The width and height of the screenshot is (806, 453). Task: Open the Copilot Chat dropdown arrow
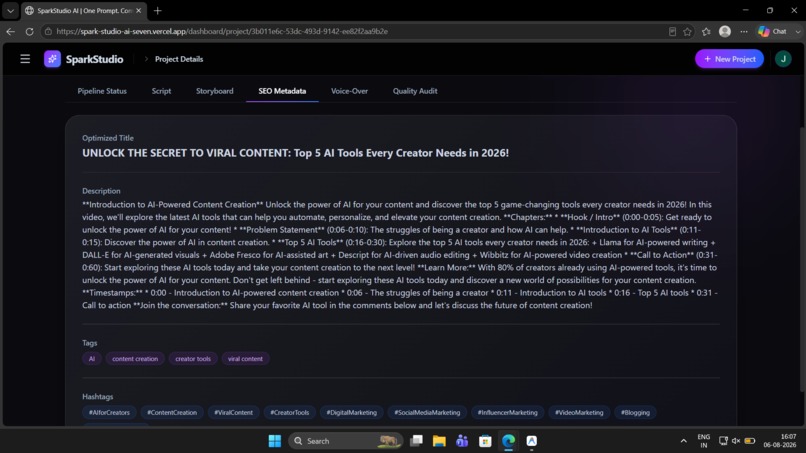click(x=797, y=31)
